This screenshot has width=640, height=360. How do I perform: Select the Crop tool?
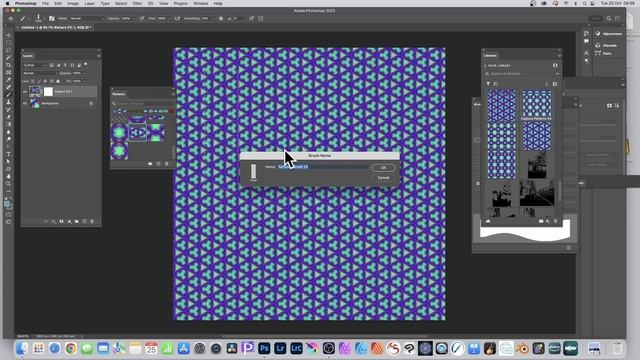pos(9,65)
